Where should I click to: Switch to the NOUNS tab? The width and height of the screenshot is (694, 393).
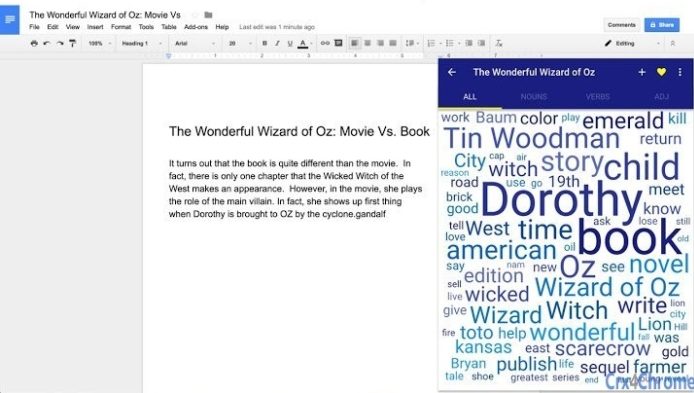(x=534, y=96)
